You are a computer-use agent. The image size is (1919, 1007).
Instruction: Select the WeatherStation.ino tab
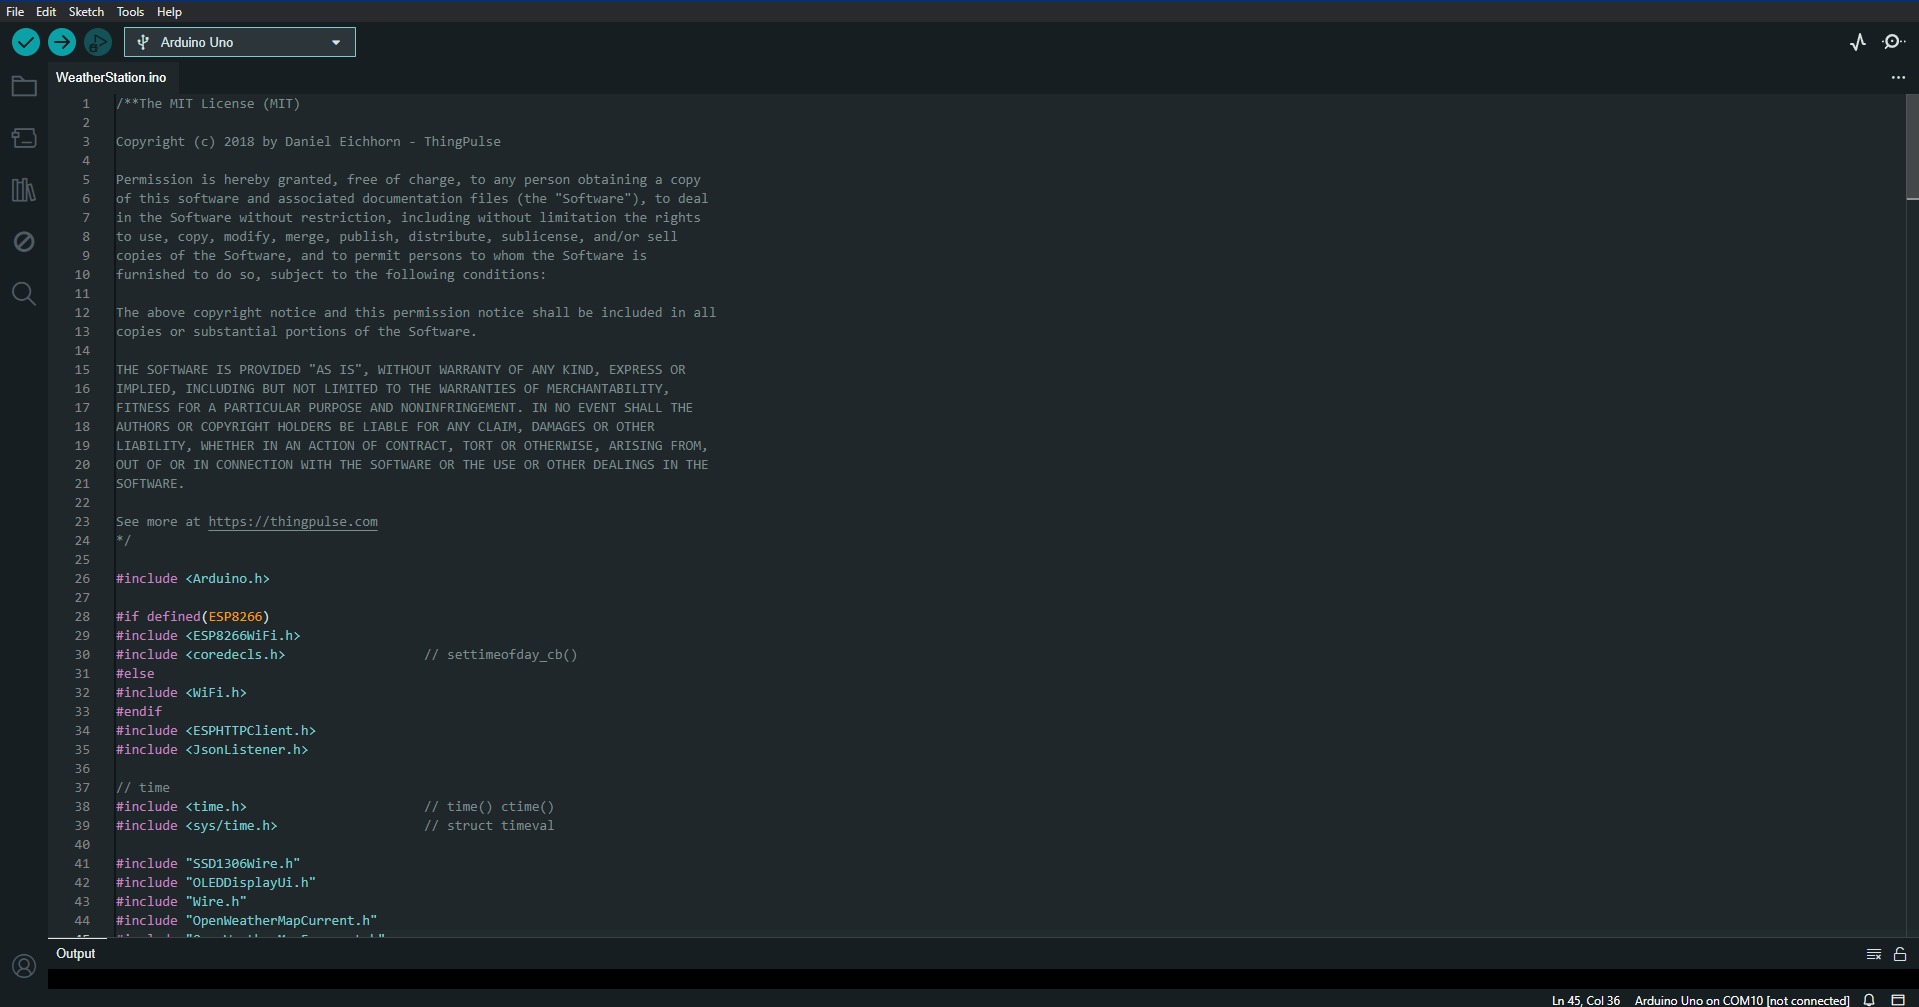(x=111, y=77)
